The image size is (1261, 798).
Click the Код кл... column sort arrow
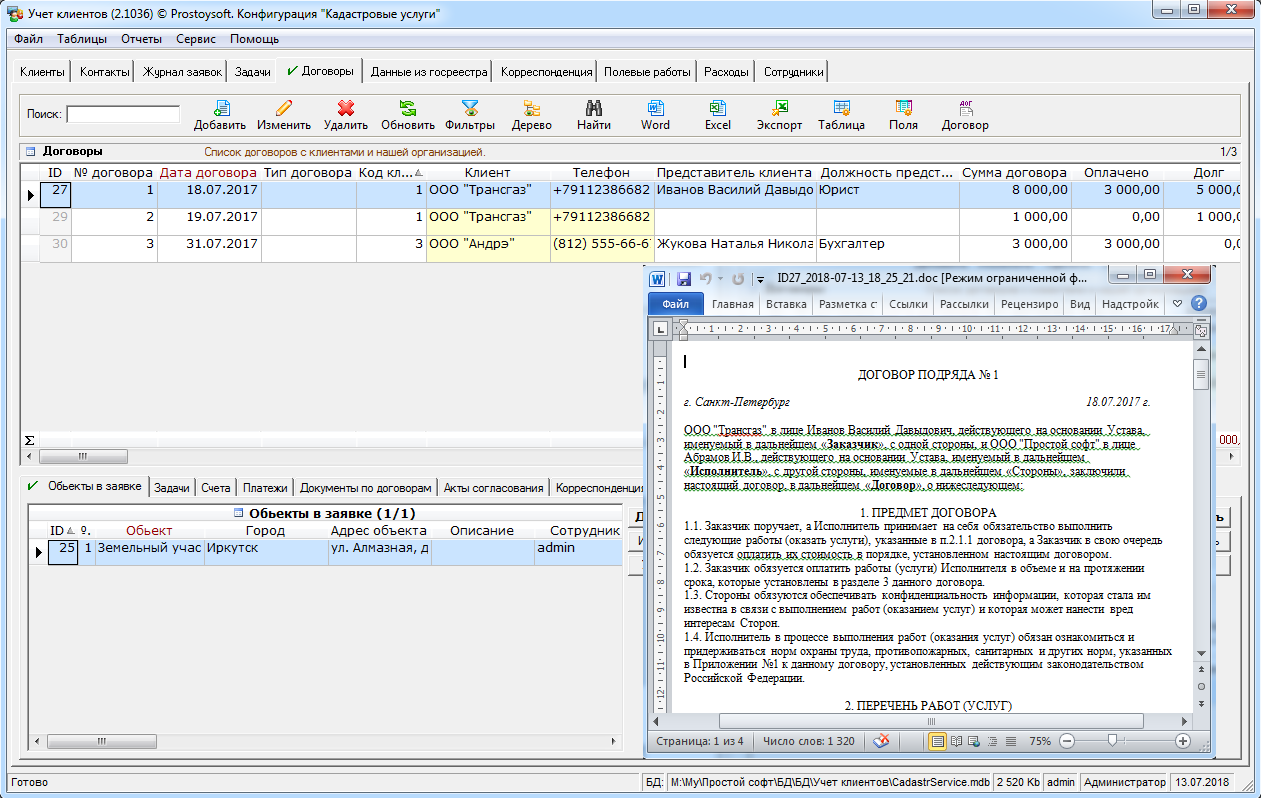[x=419, y=173]
